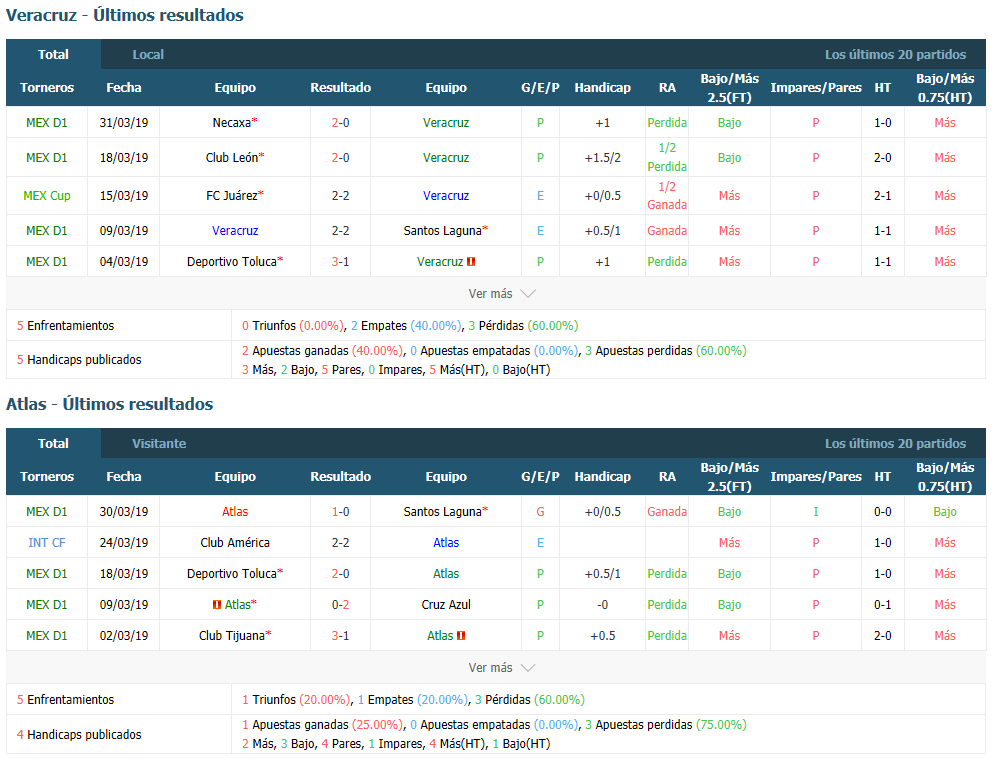Image resolution: width=992 pixels, height=759 pixels.
Task: Open Club Tijuana team link
Action: [x=232, y=636]
